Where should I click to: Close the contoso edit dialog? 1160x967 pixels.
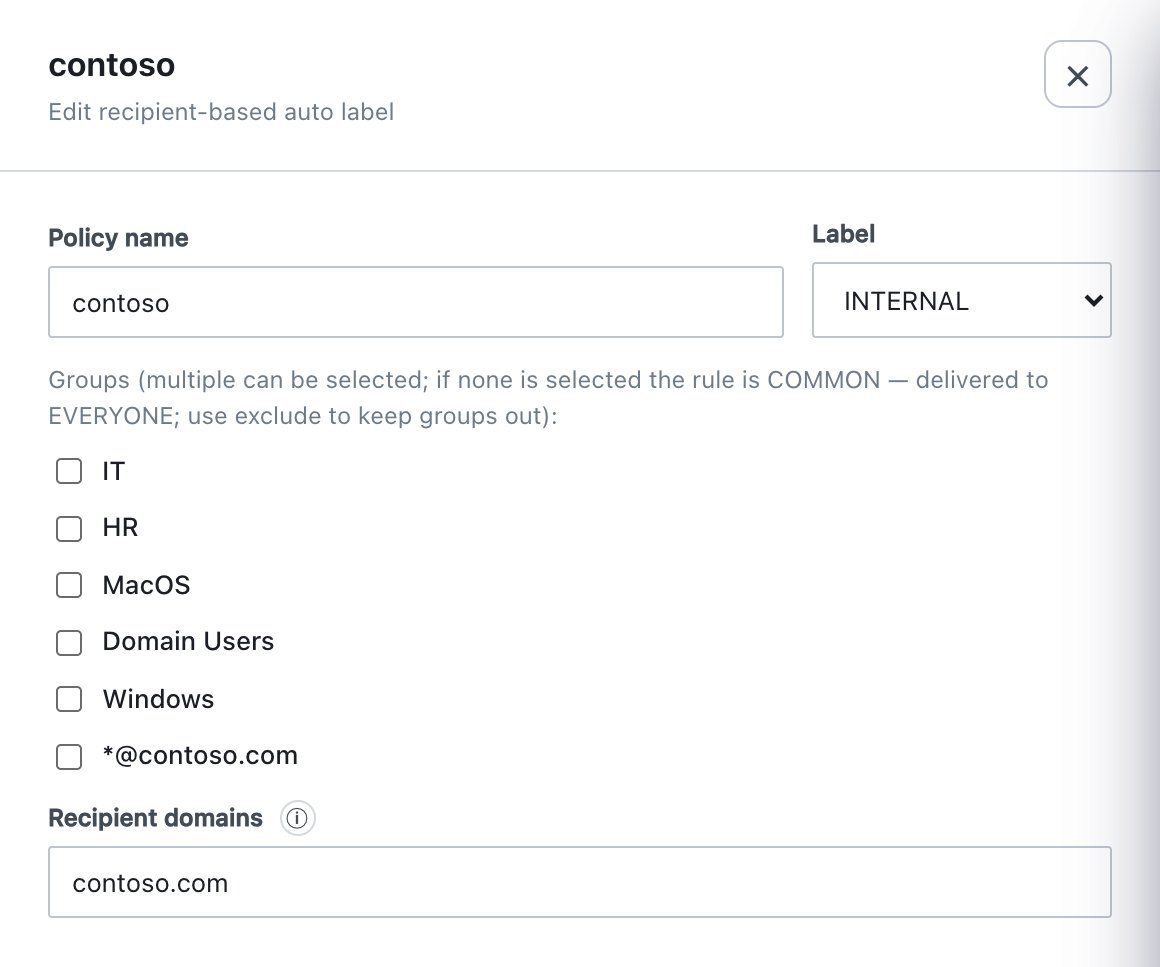(1077, 75)
